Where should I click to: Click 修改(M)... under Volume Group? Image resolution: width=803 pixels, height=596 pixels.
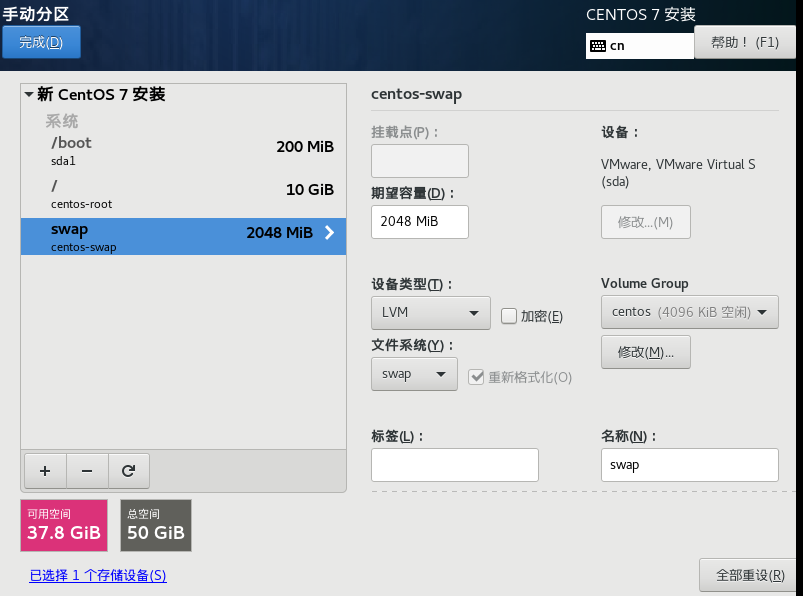645,352
